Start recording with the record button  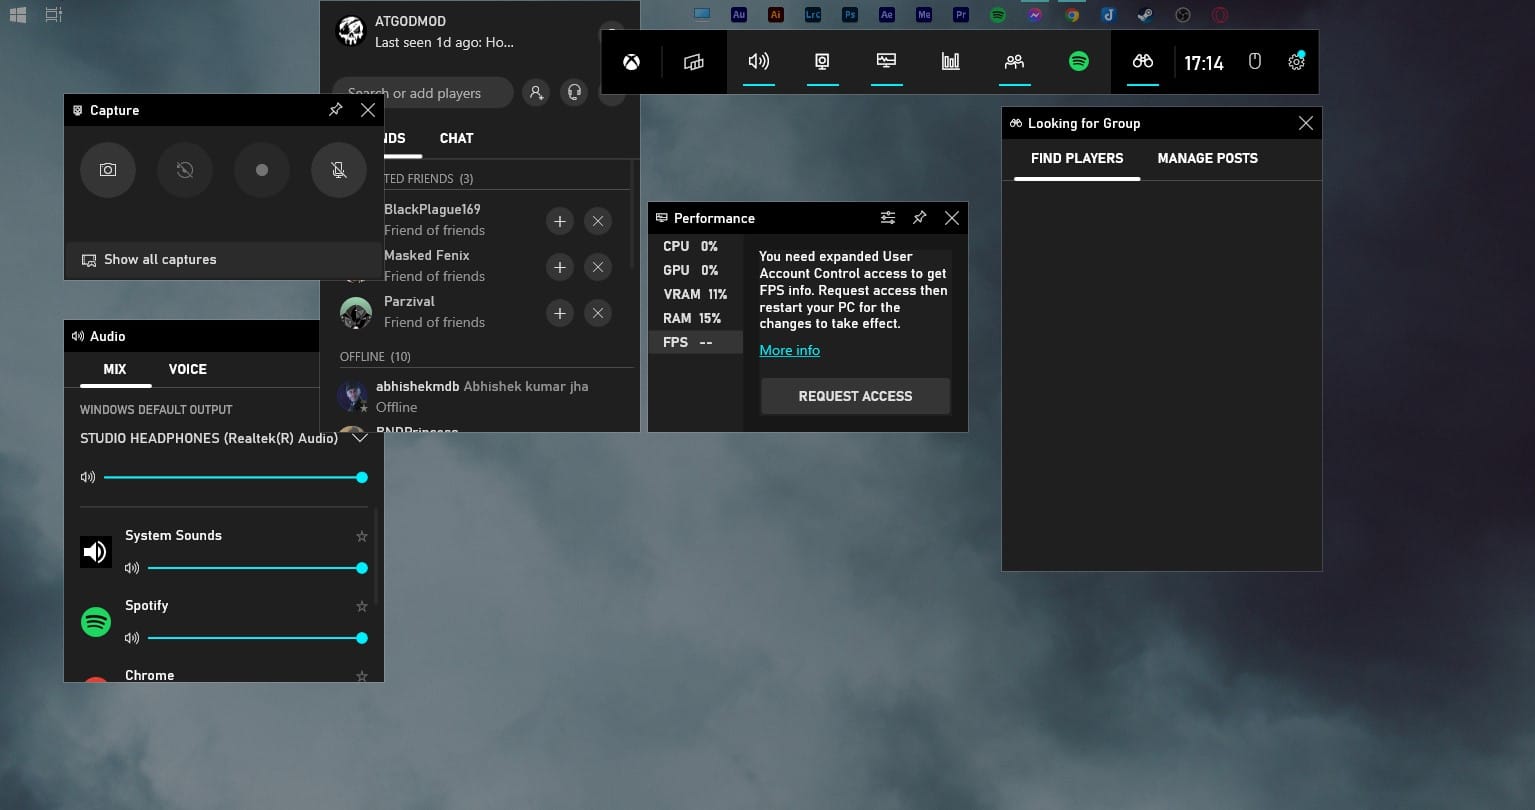tap(262, 170)
